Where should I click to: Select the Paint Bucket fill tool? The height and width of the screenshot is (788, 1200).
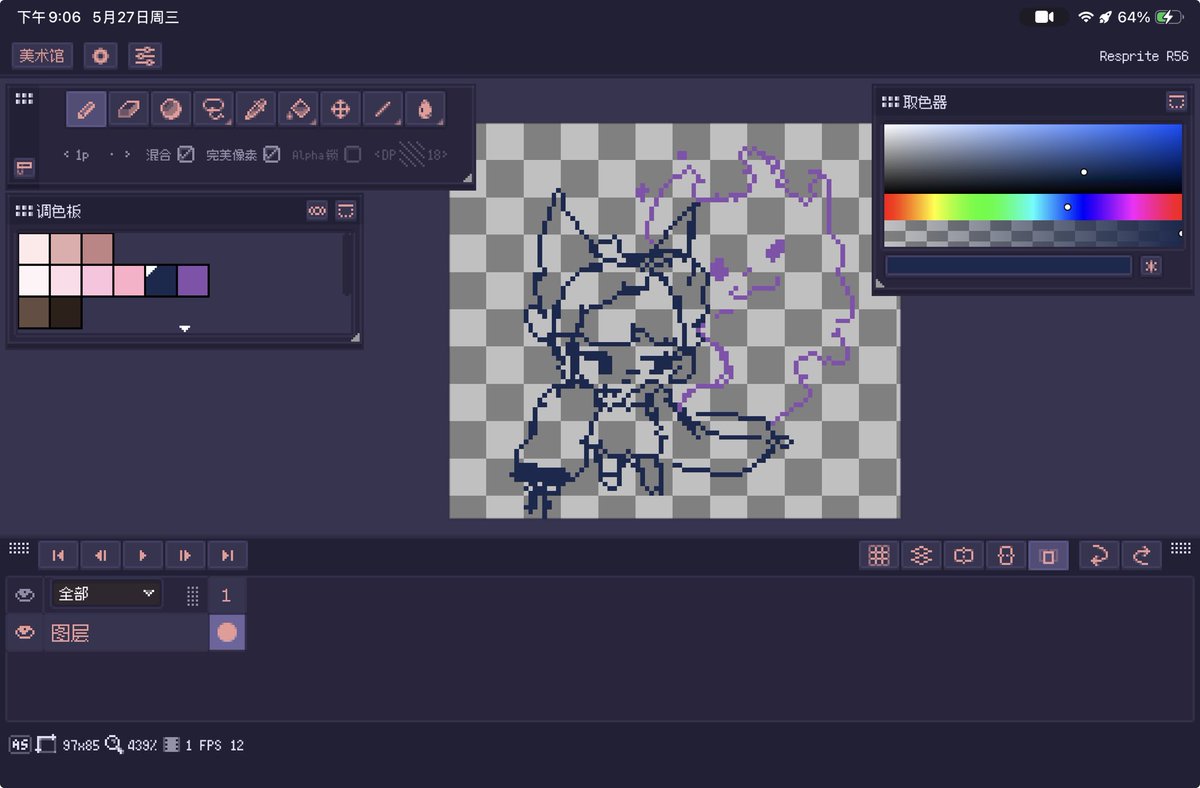tap(298, 109)
